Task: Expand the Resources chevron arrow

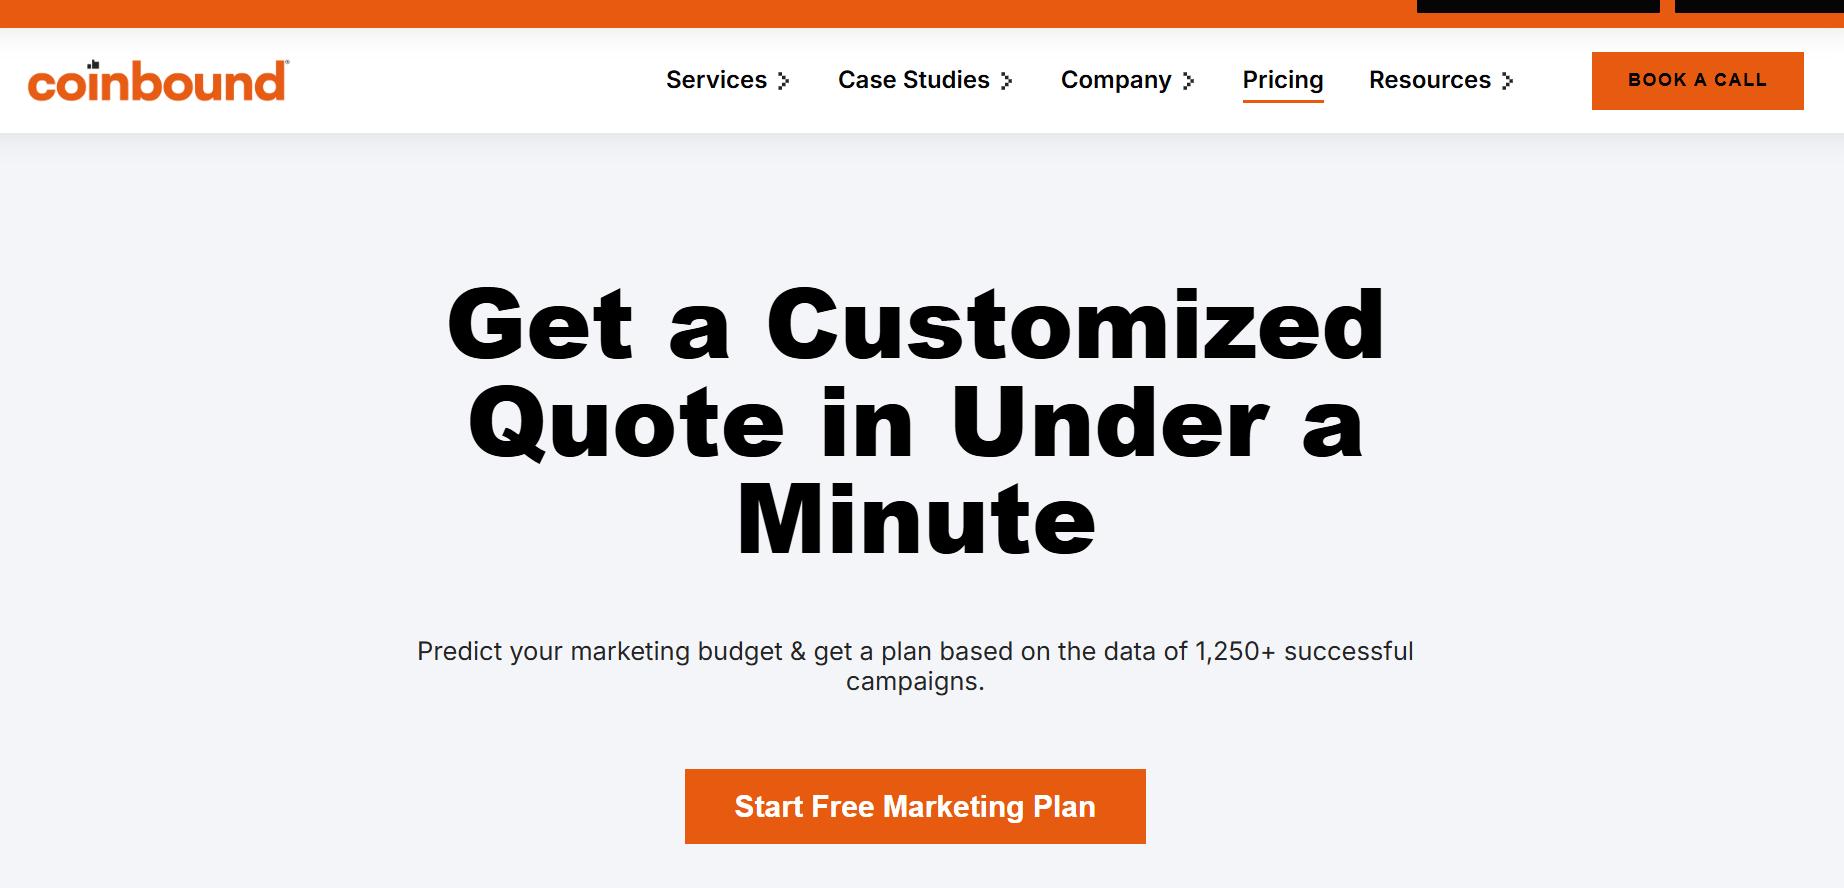Action: tap(1508, 81)
